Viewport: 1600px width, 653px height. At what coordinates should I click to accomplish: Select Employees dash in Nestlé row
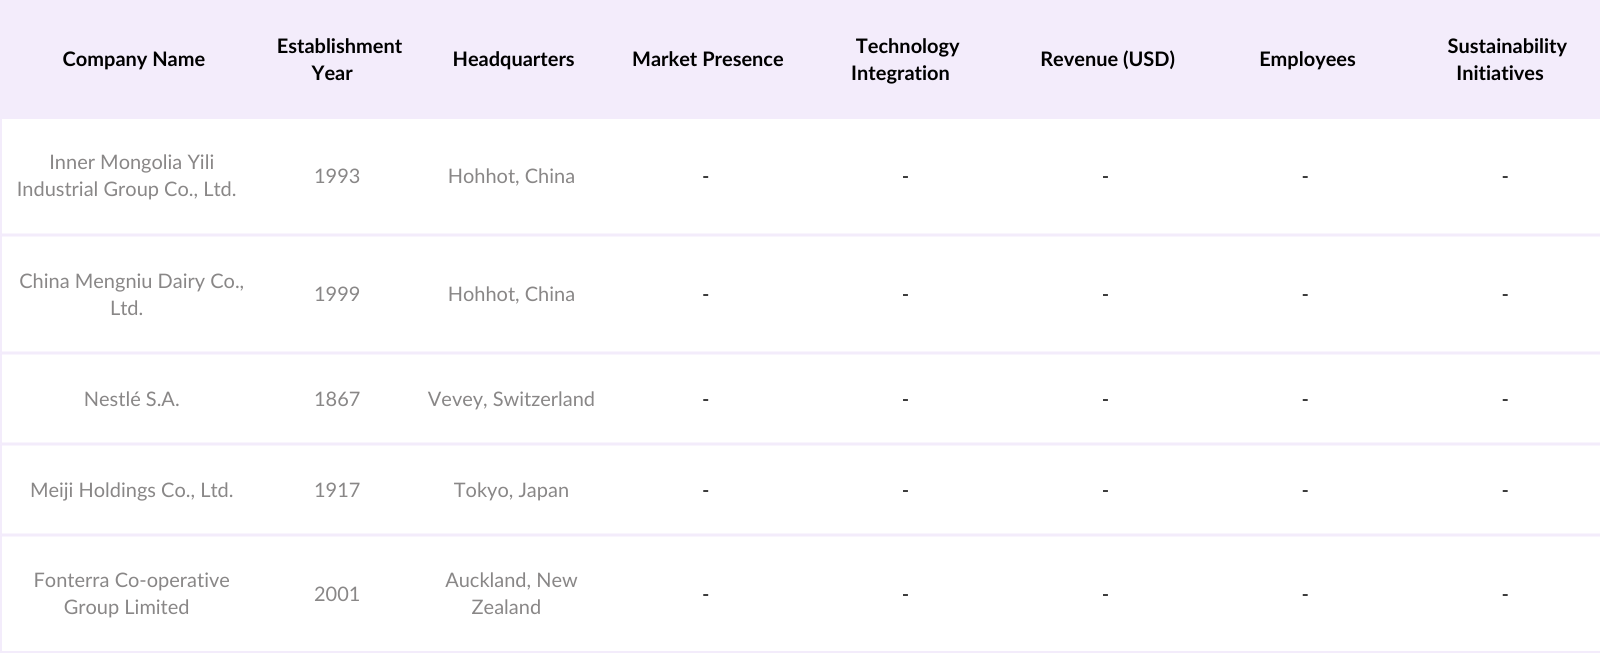pos(1305,399)
